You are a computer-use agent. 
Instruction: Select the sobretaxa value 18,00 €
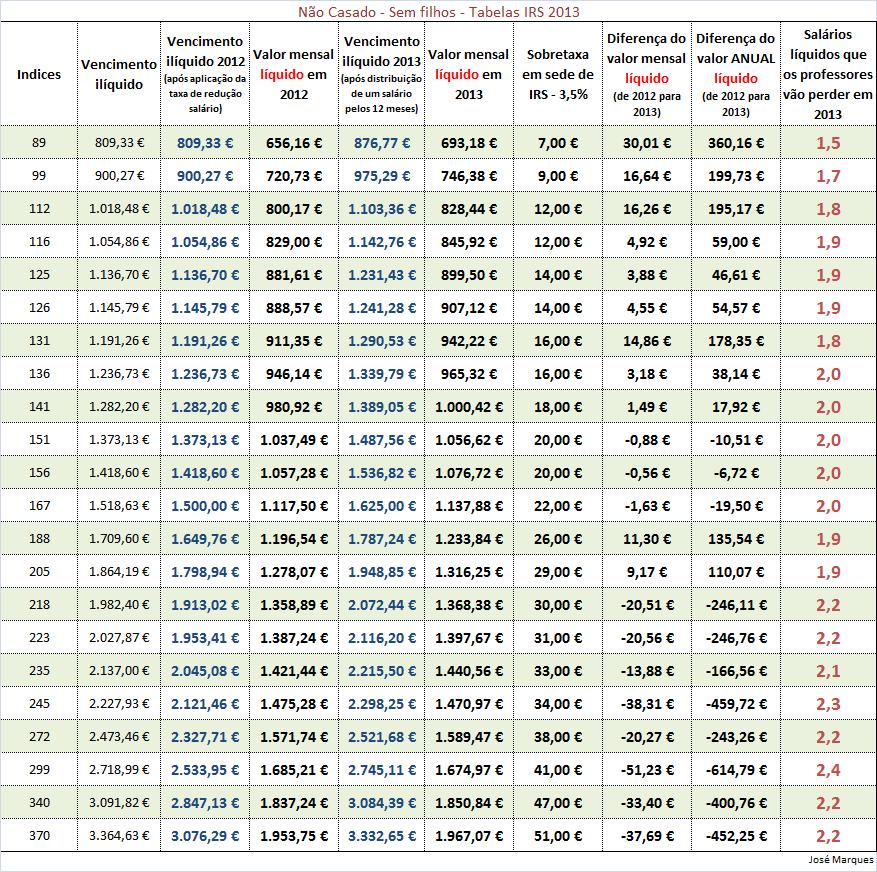point(558,407)
